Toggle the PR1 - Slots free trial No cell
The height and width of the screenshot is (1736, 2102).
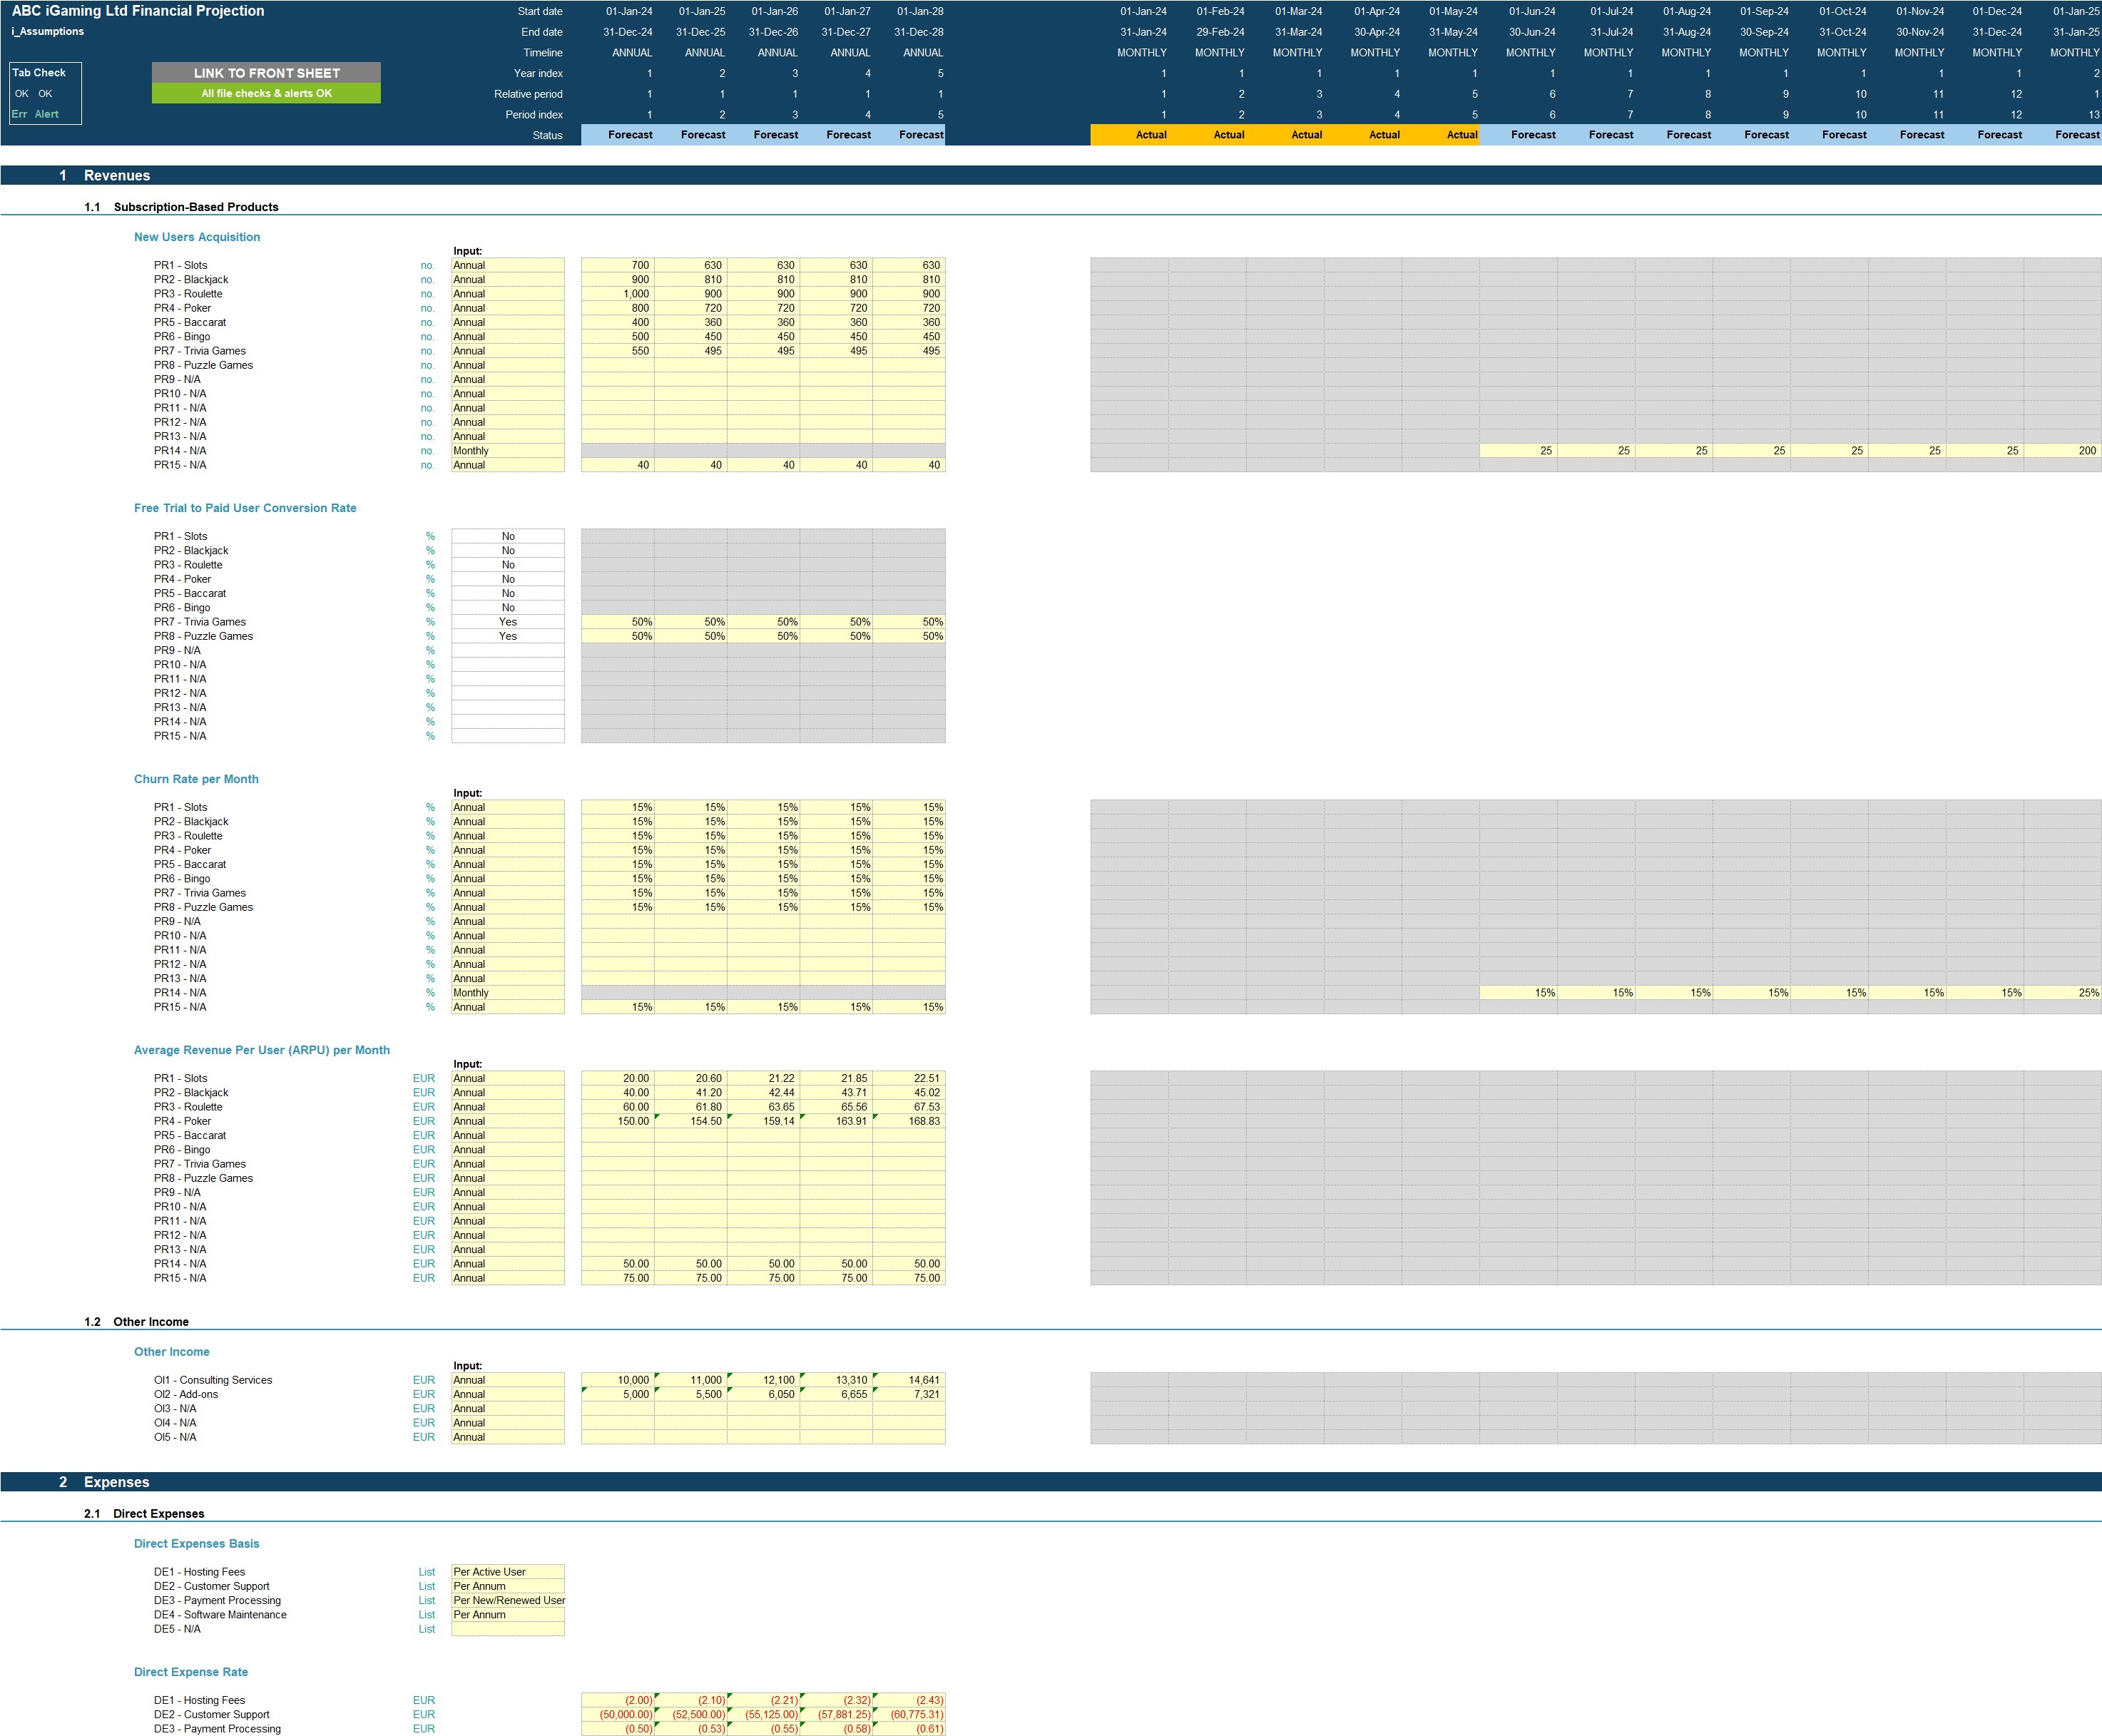(x=507, y=536)
